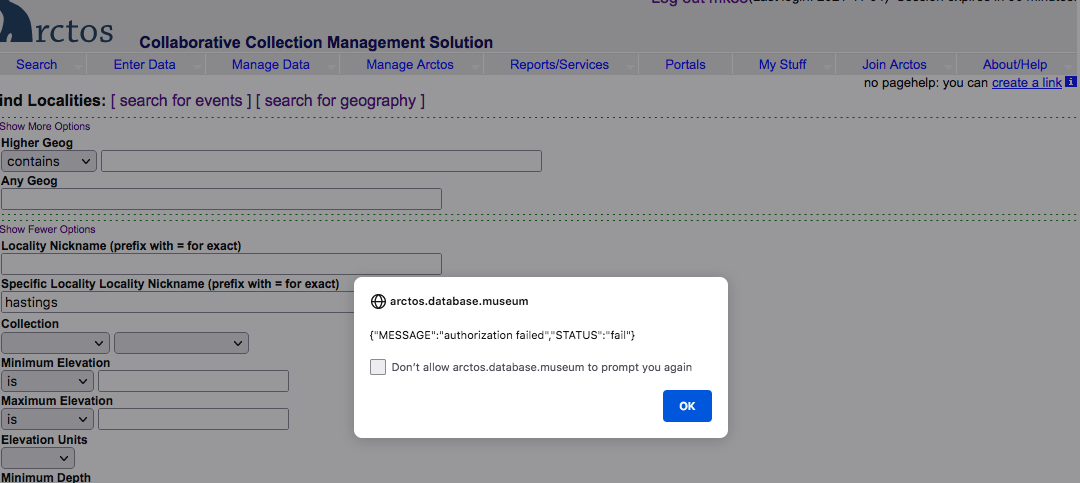Click the Maximum Elevation value field
The width and height of the screenshot is (1080, 483).
(x=193, y=419)
